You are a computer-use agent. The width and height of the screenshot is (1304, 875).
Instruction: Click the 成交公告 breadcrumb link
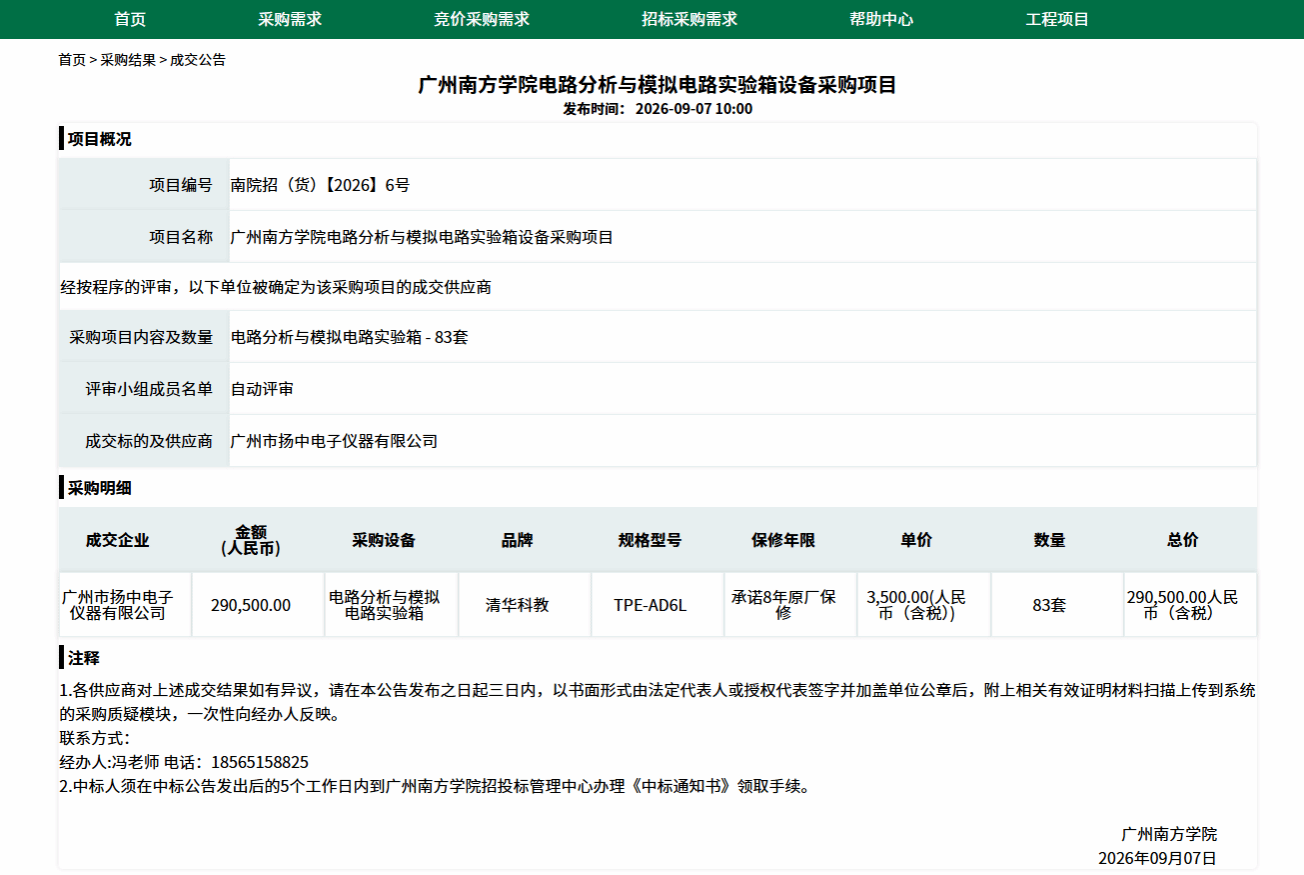(x=198, y=60)
